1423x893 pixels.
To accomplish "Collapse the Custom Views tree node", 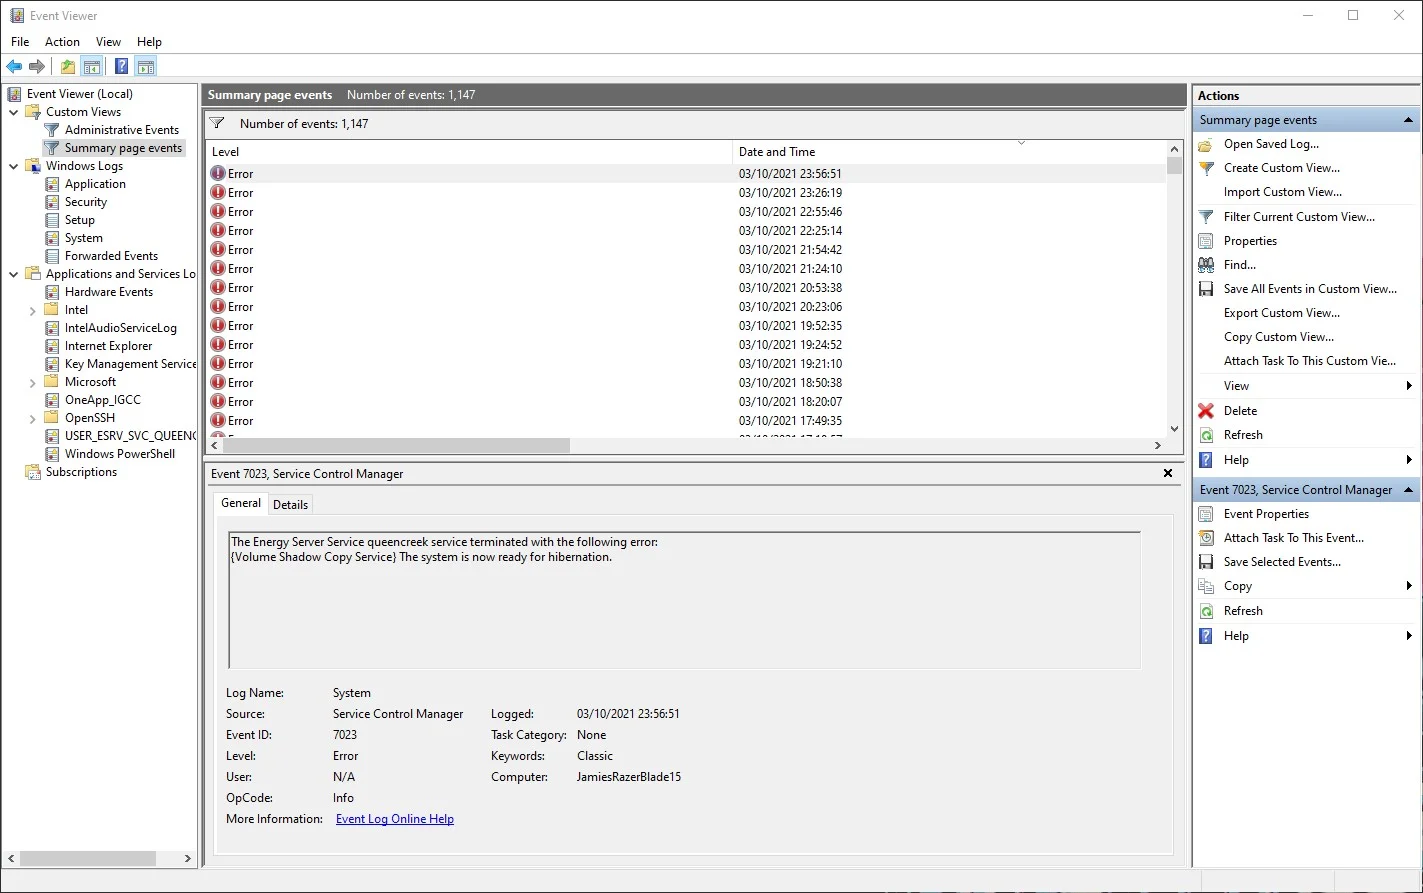I will (x=14, y=112).
